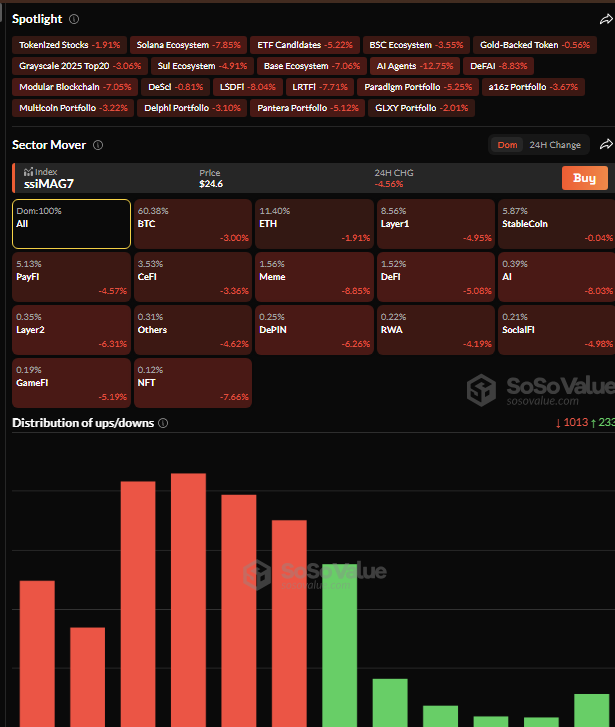Viewport: 615px width, 727px height.
Task: Open LRTFi spotlight tag
Action: pos(320,87)
